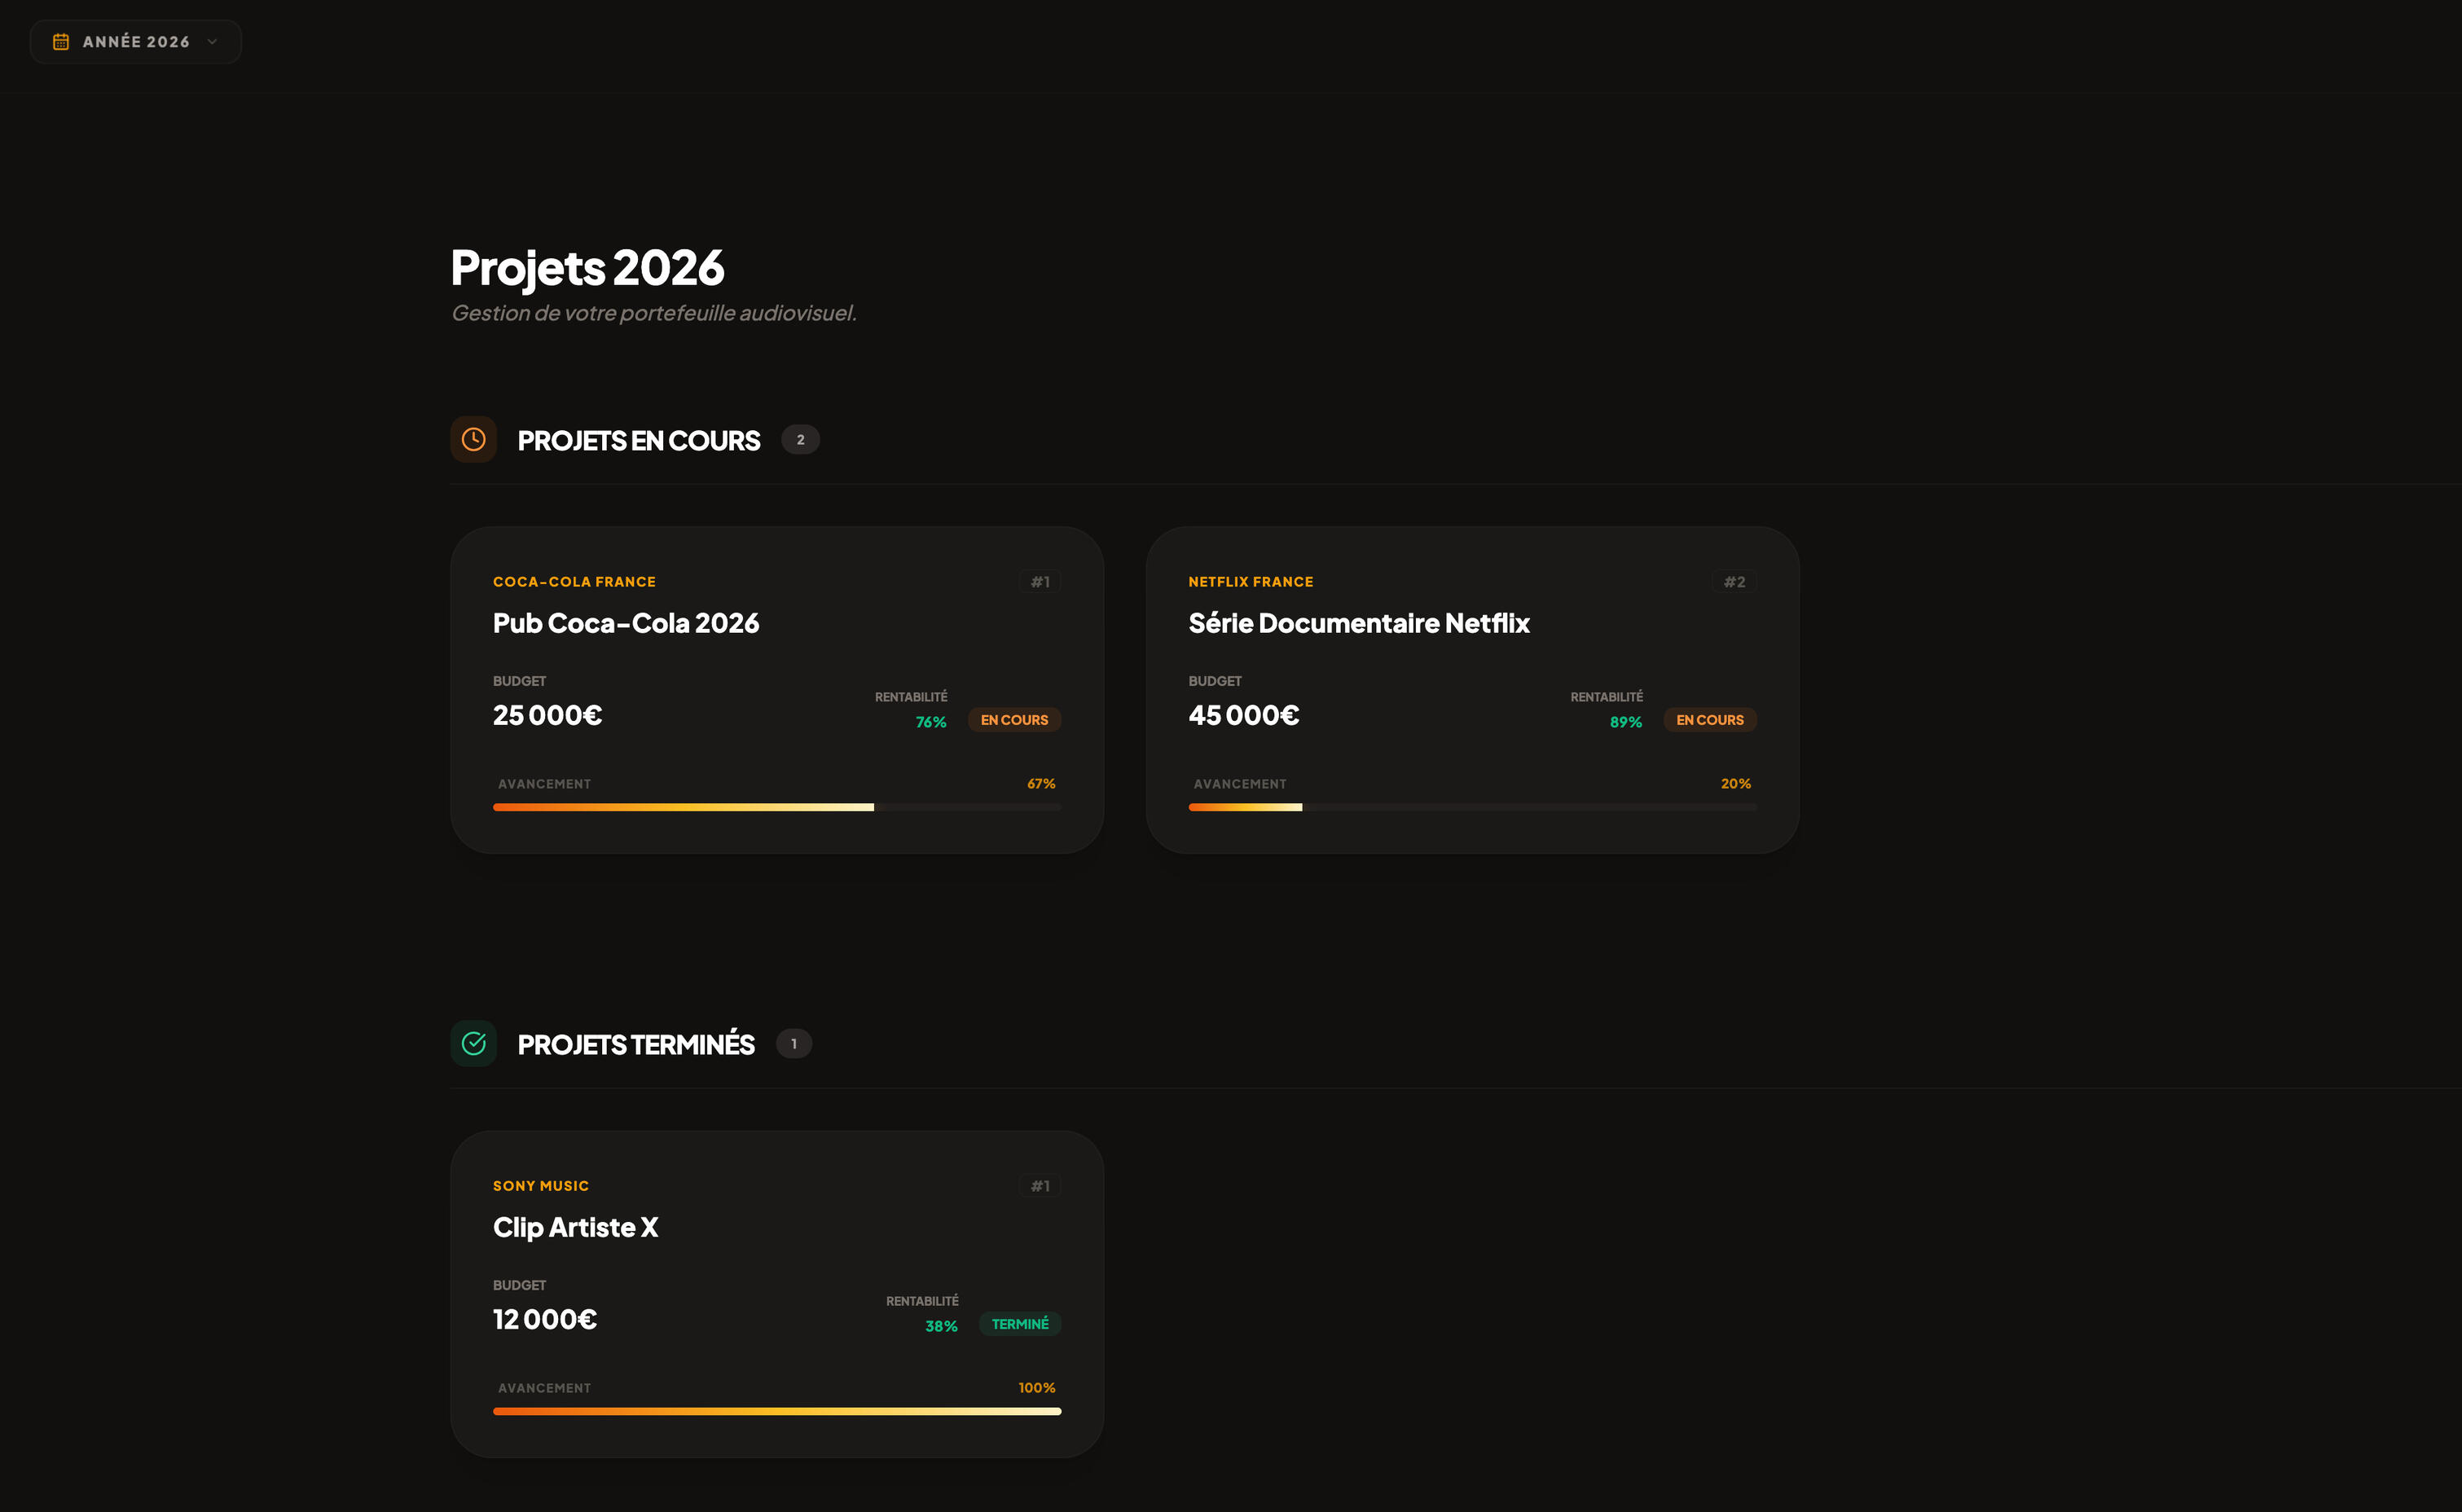
Task: Click the #1 tag on Coca-Cola card
Action: point(1040,582)
